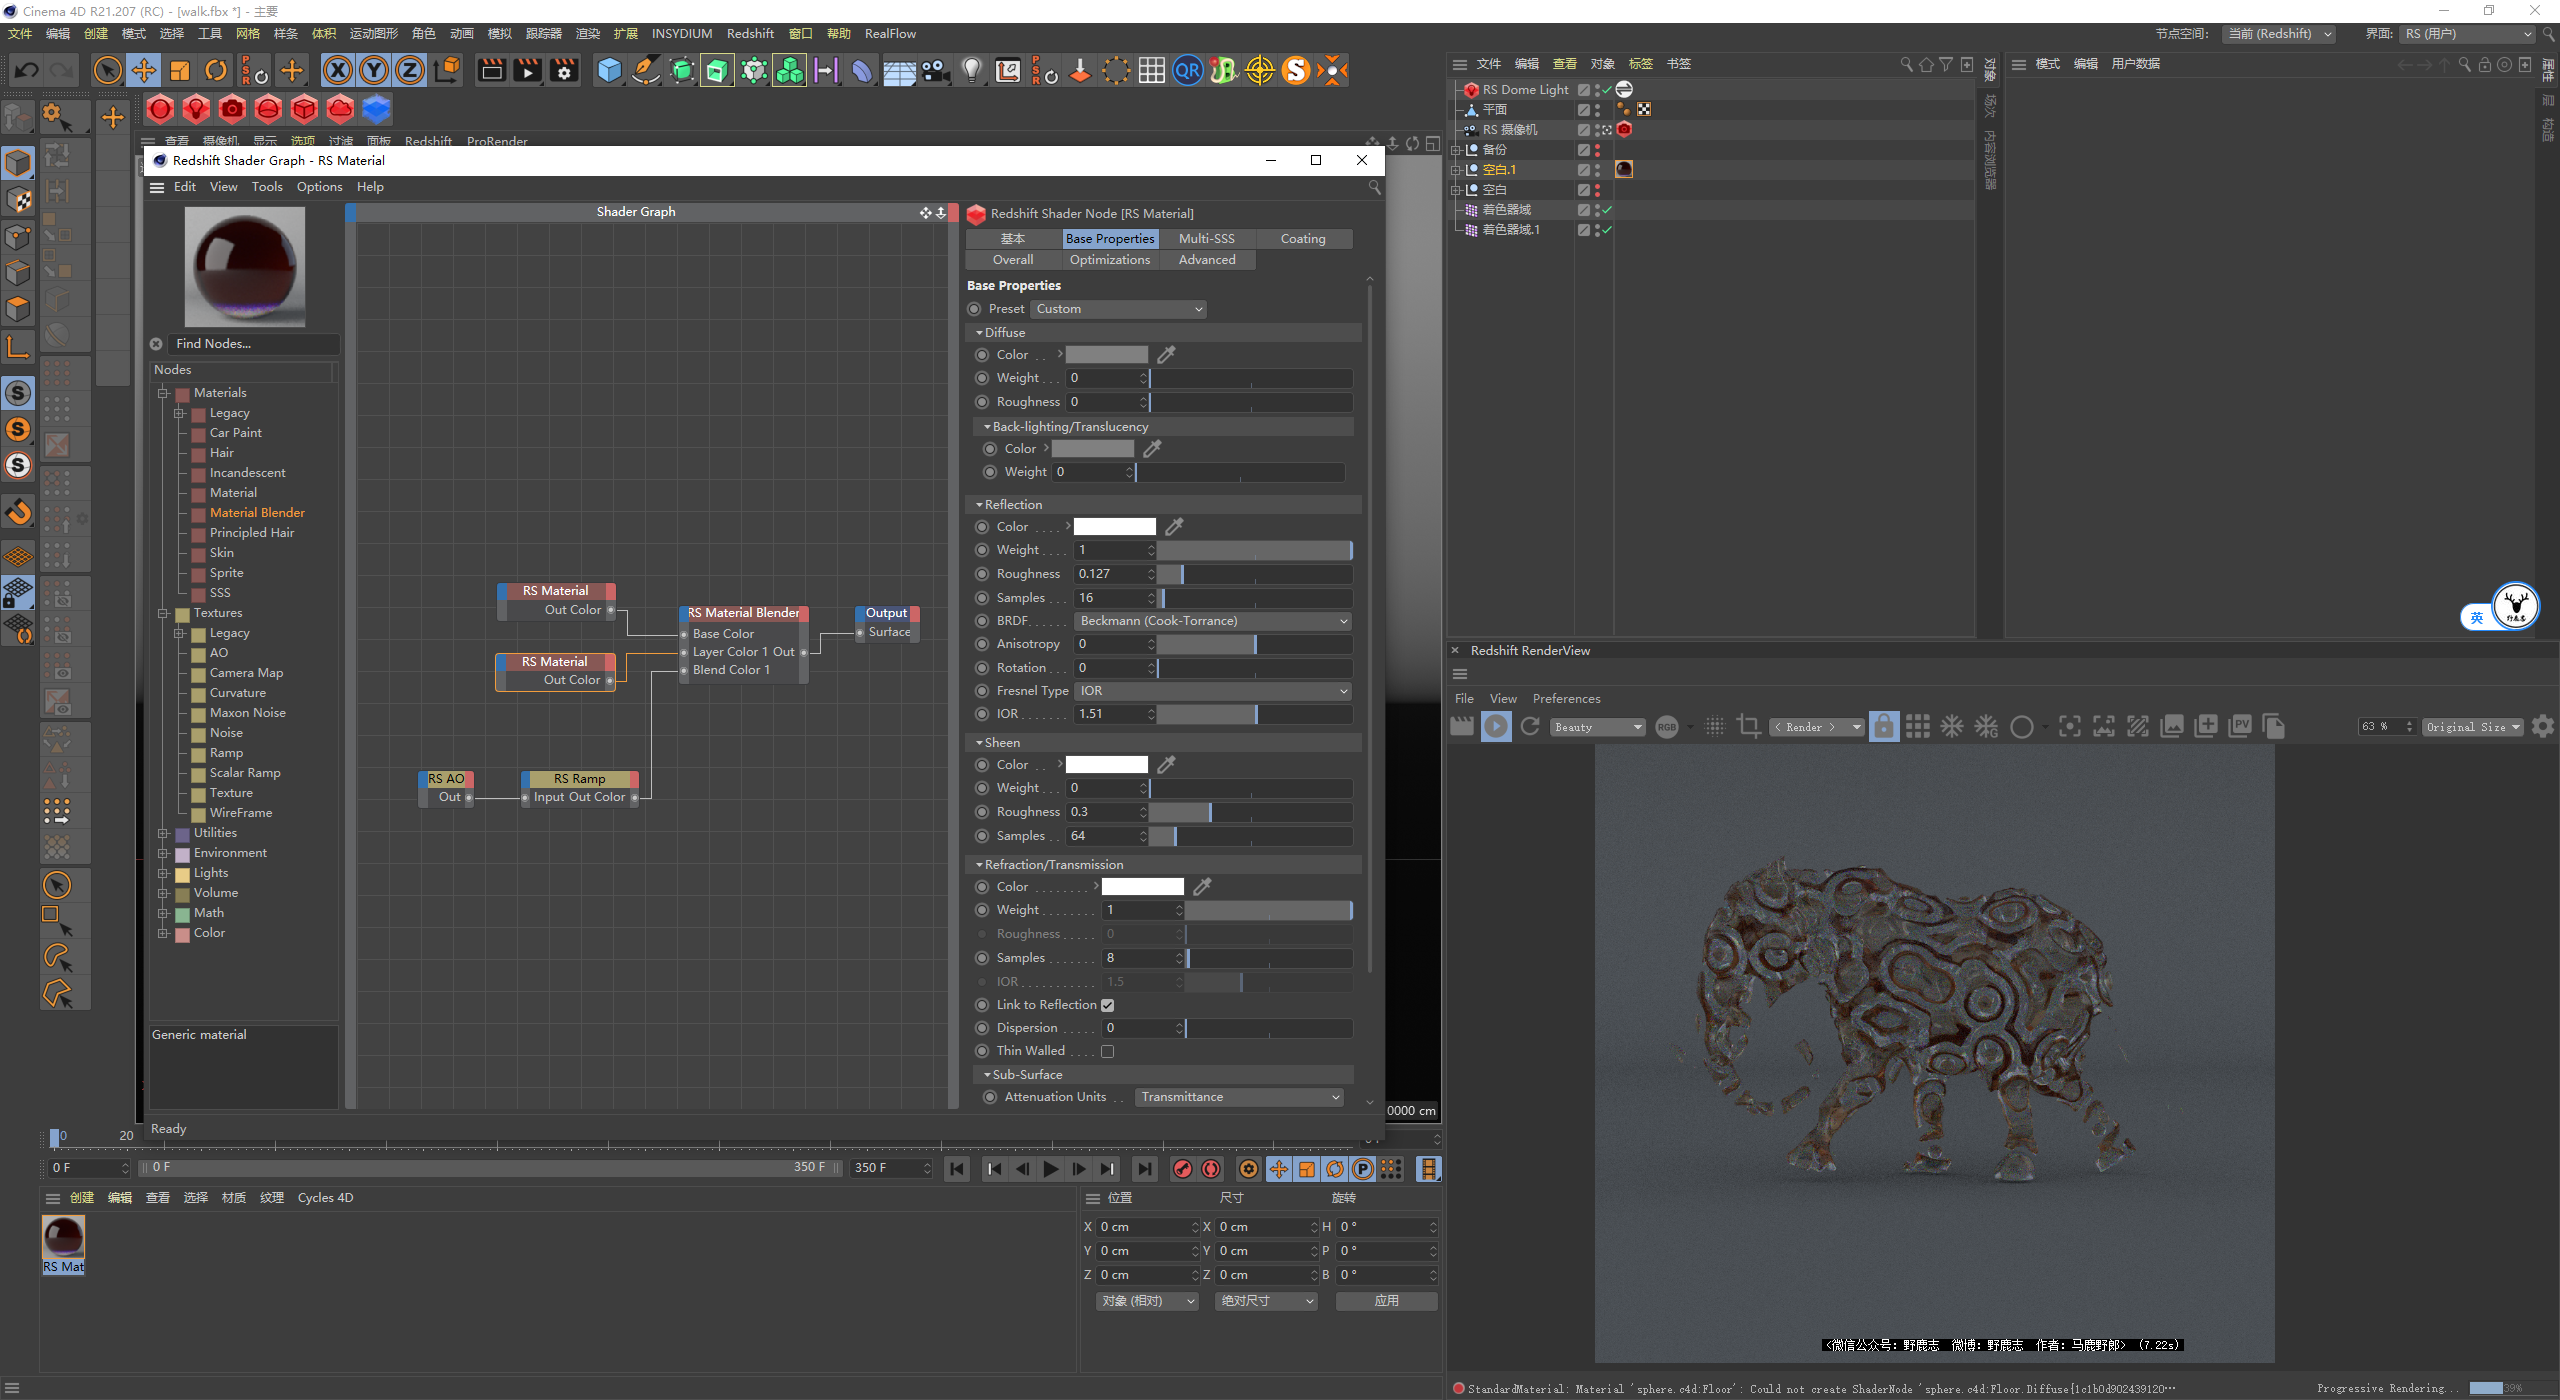
Task: Toggle the RS Dome Light enable checkmark
Action: pyautogui.click(x=1606, y=90)
